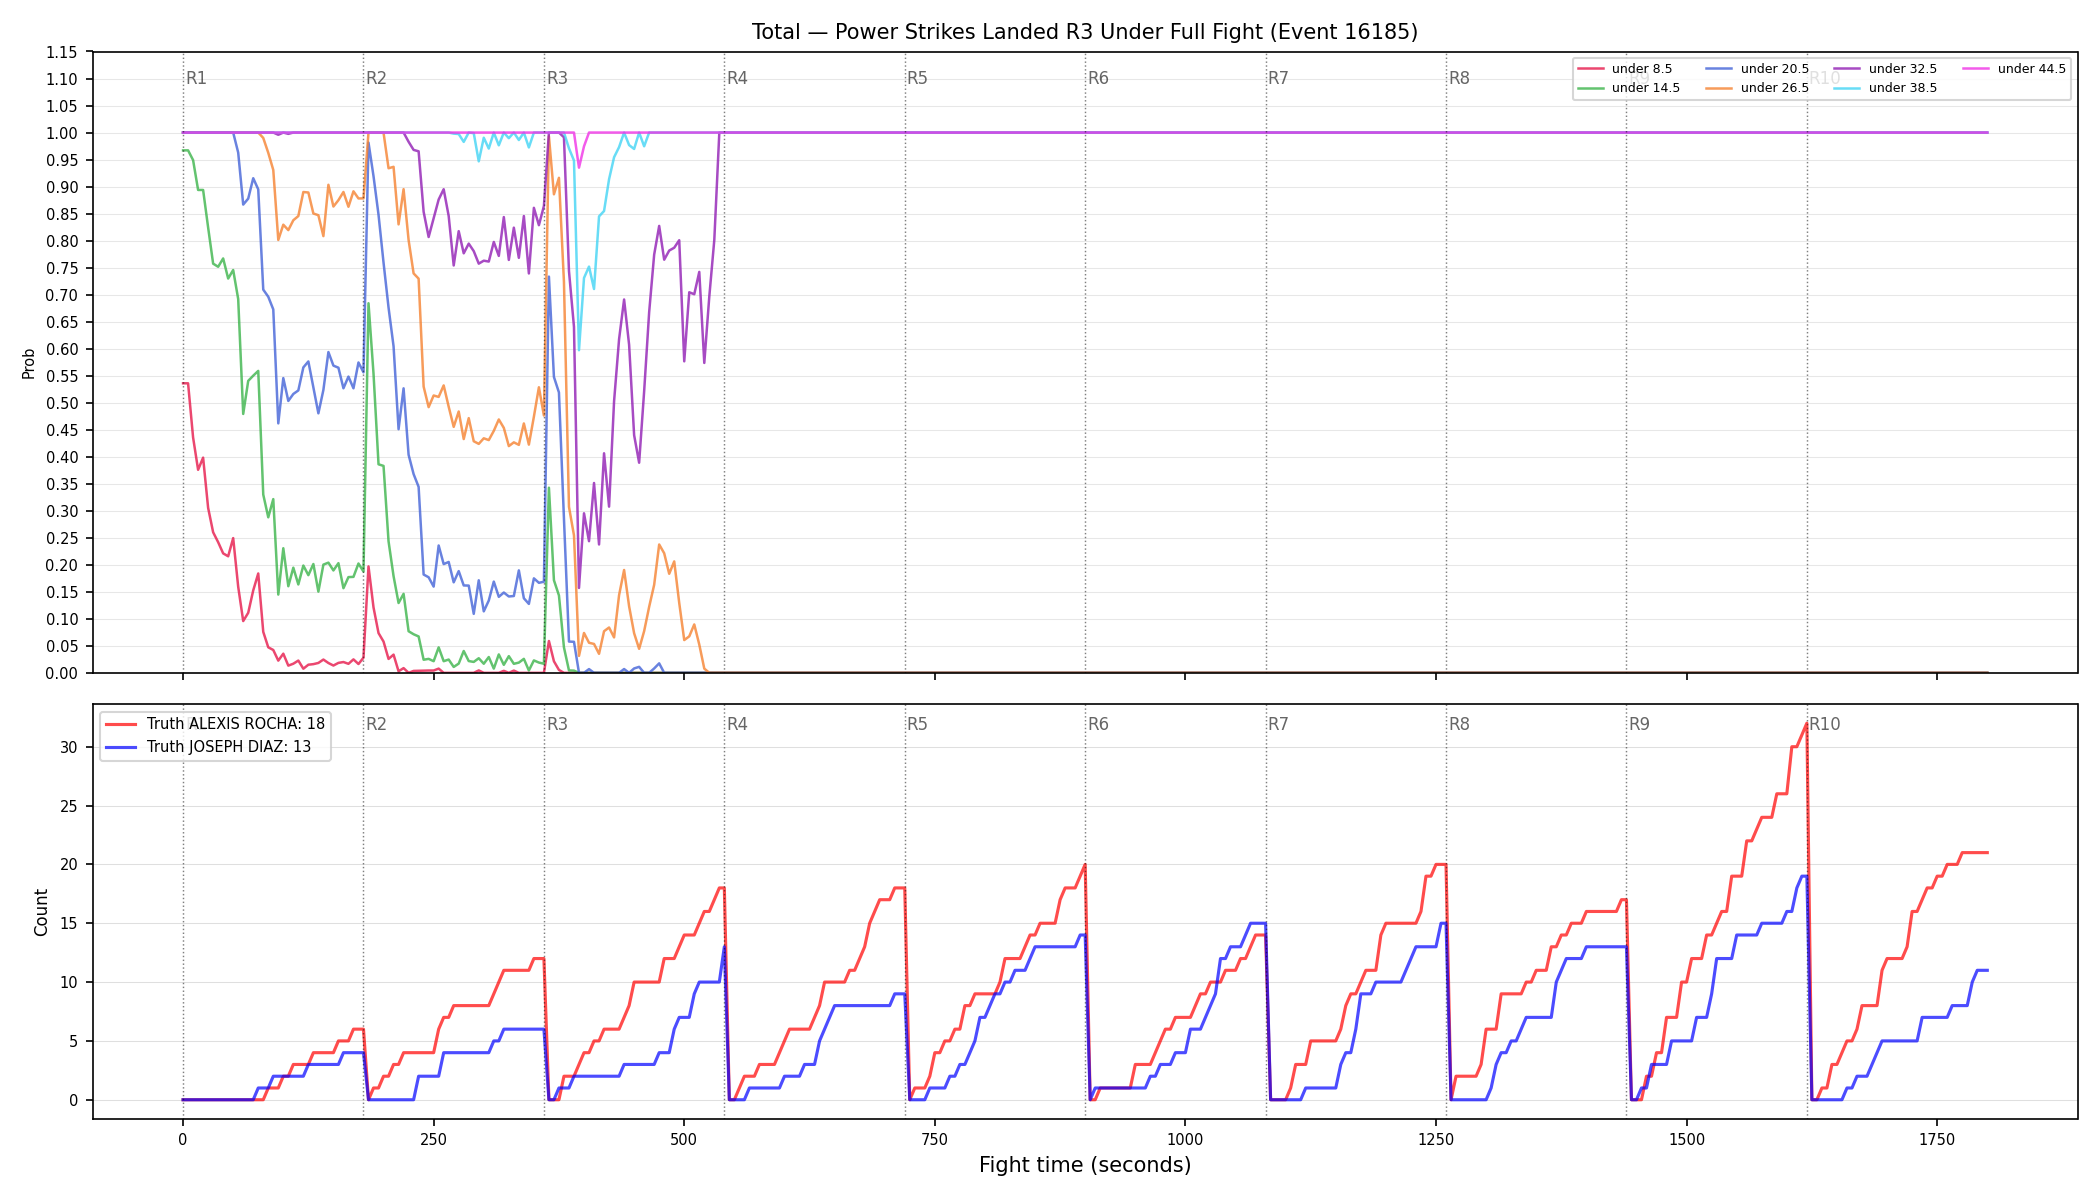Click the 1000 tick on the time axis

(1185, 1139)
